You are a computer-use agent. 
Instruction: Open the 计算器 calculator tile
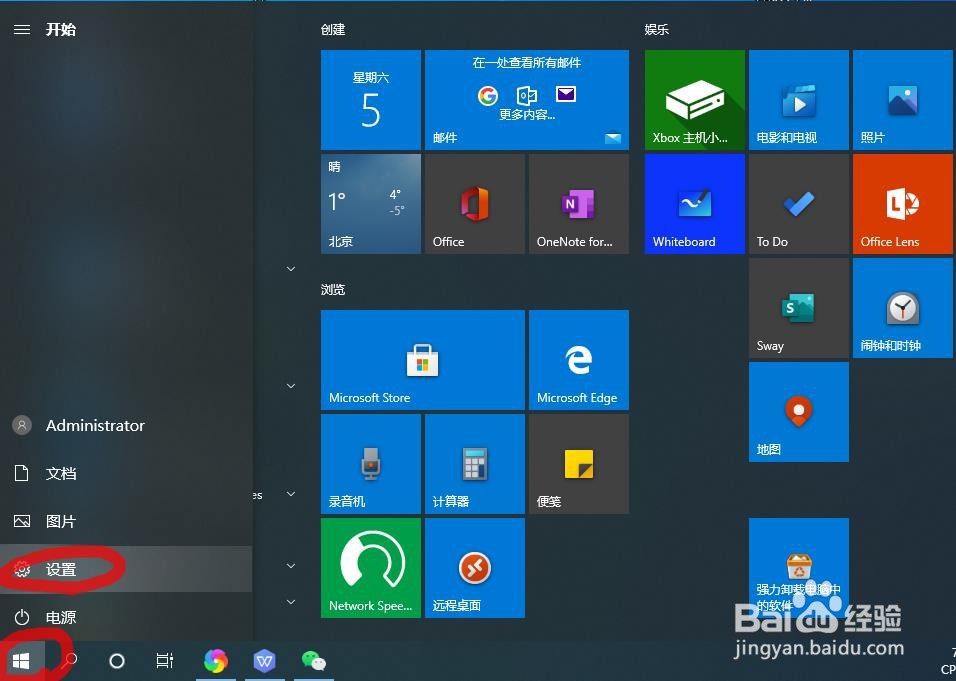tap(474, 464)
